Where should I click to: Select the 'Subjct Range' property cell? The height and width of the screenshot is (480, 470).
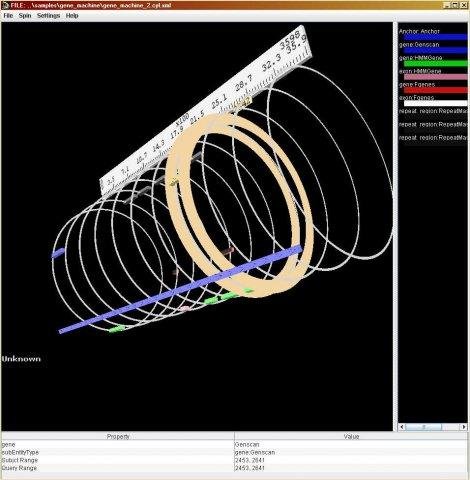pos(118,460)
